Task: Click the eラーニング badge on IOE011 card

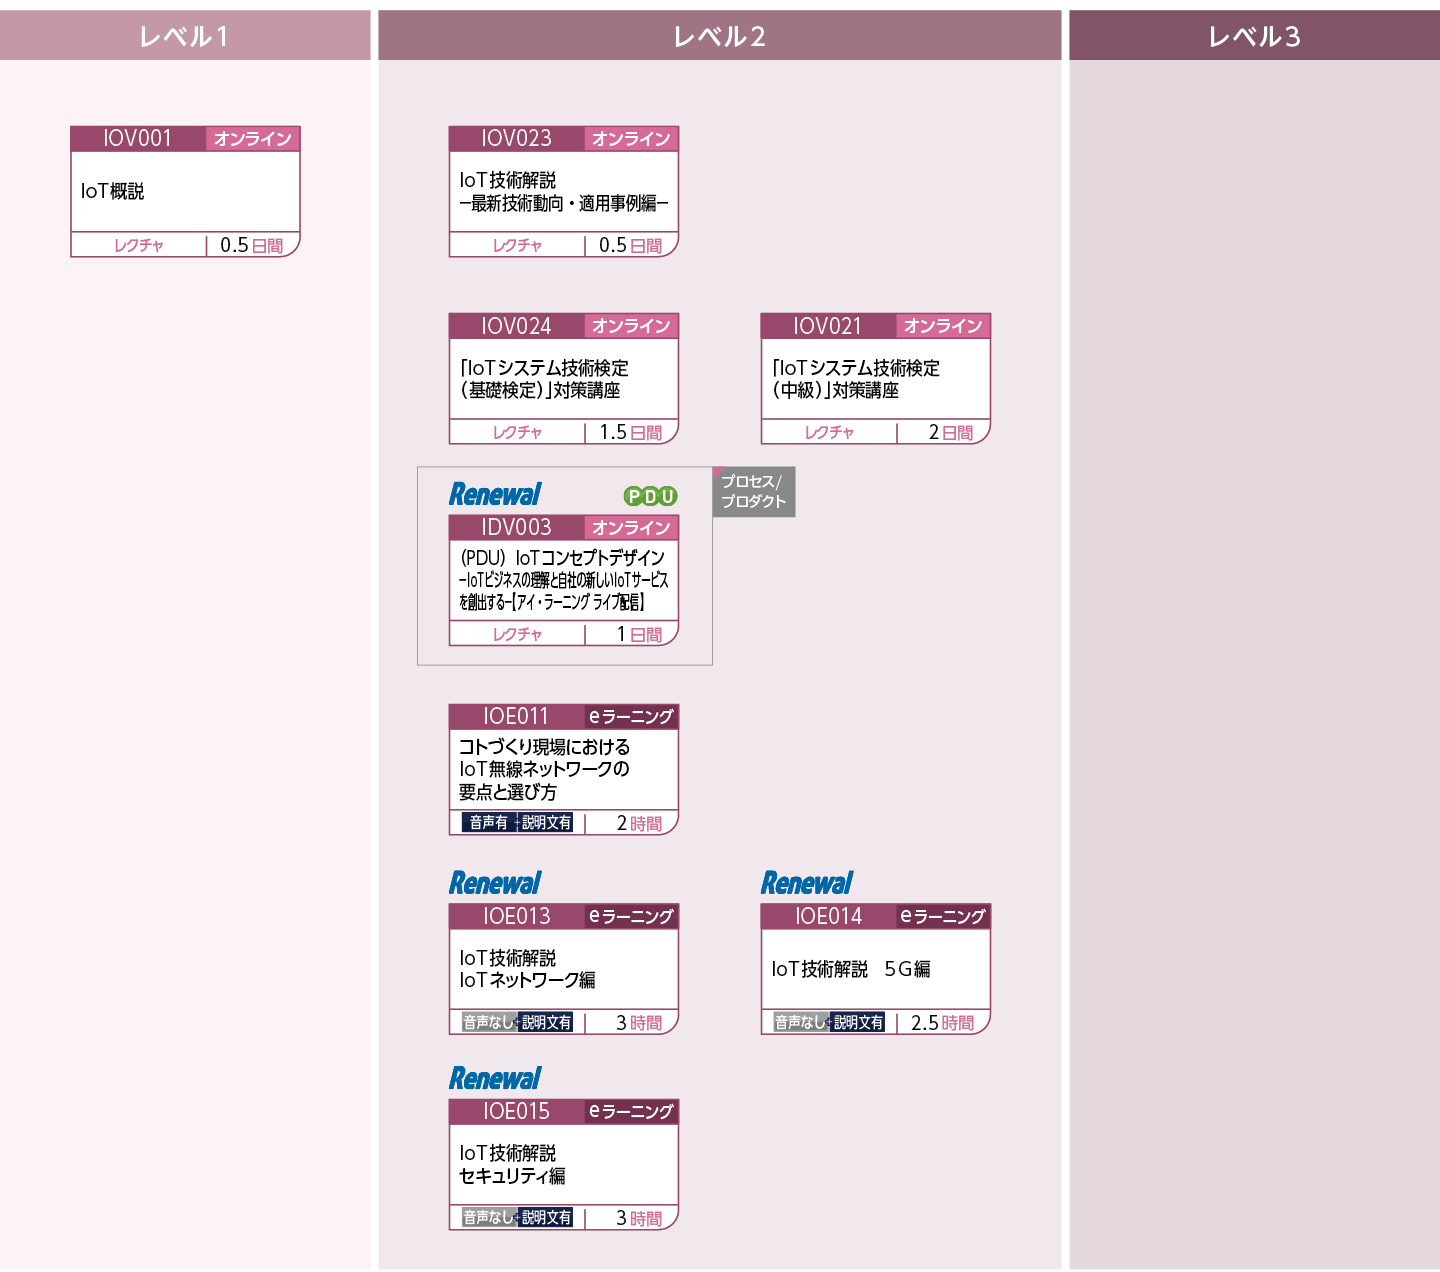Action: pos(631,716)
